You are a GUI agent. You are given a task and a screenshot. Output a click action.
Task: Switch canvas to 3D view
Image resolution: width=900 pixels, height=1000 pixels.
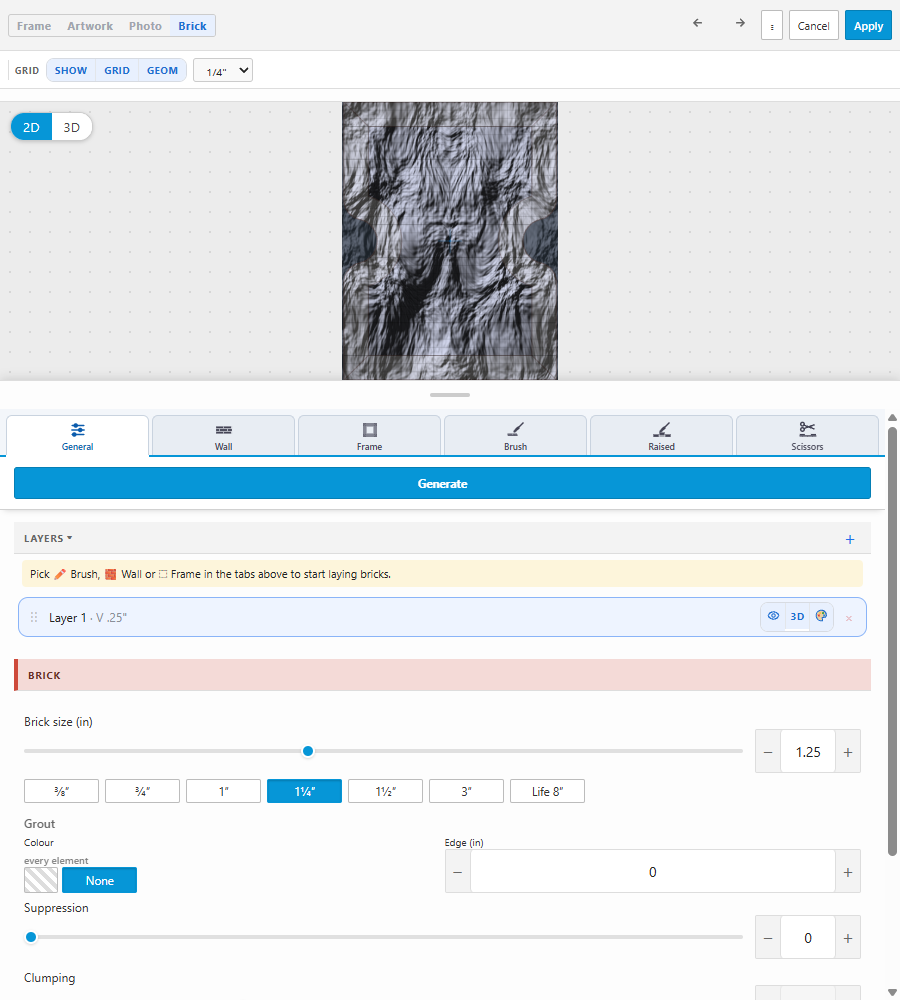71,128
